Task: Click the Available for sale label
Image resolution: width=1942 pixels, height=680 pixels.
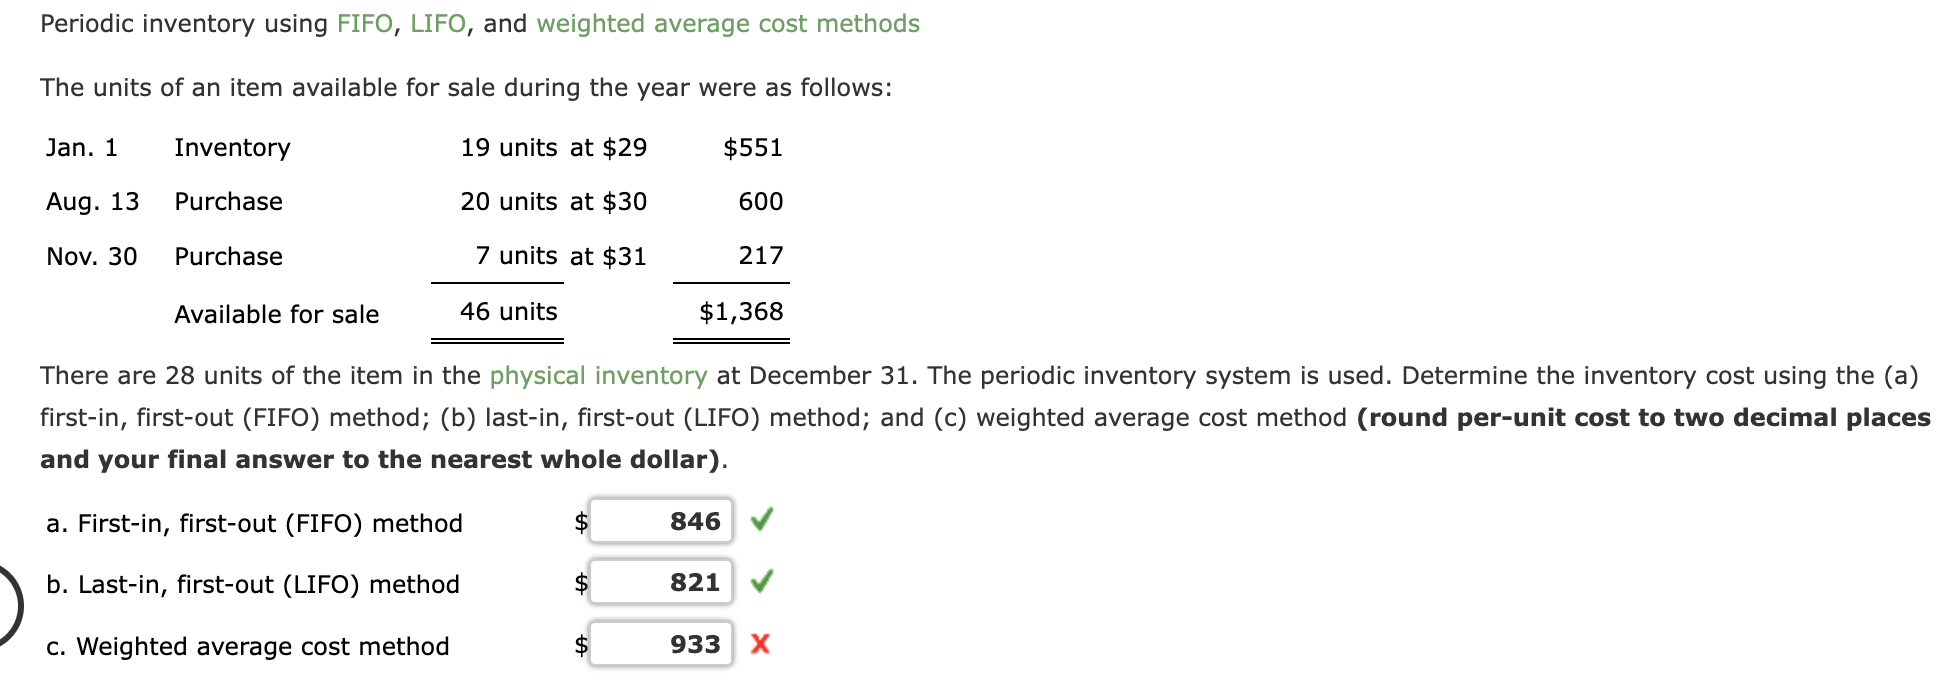Action: pyautogui.click(x=277, y=315)
